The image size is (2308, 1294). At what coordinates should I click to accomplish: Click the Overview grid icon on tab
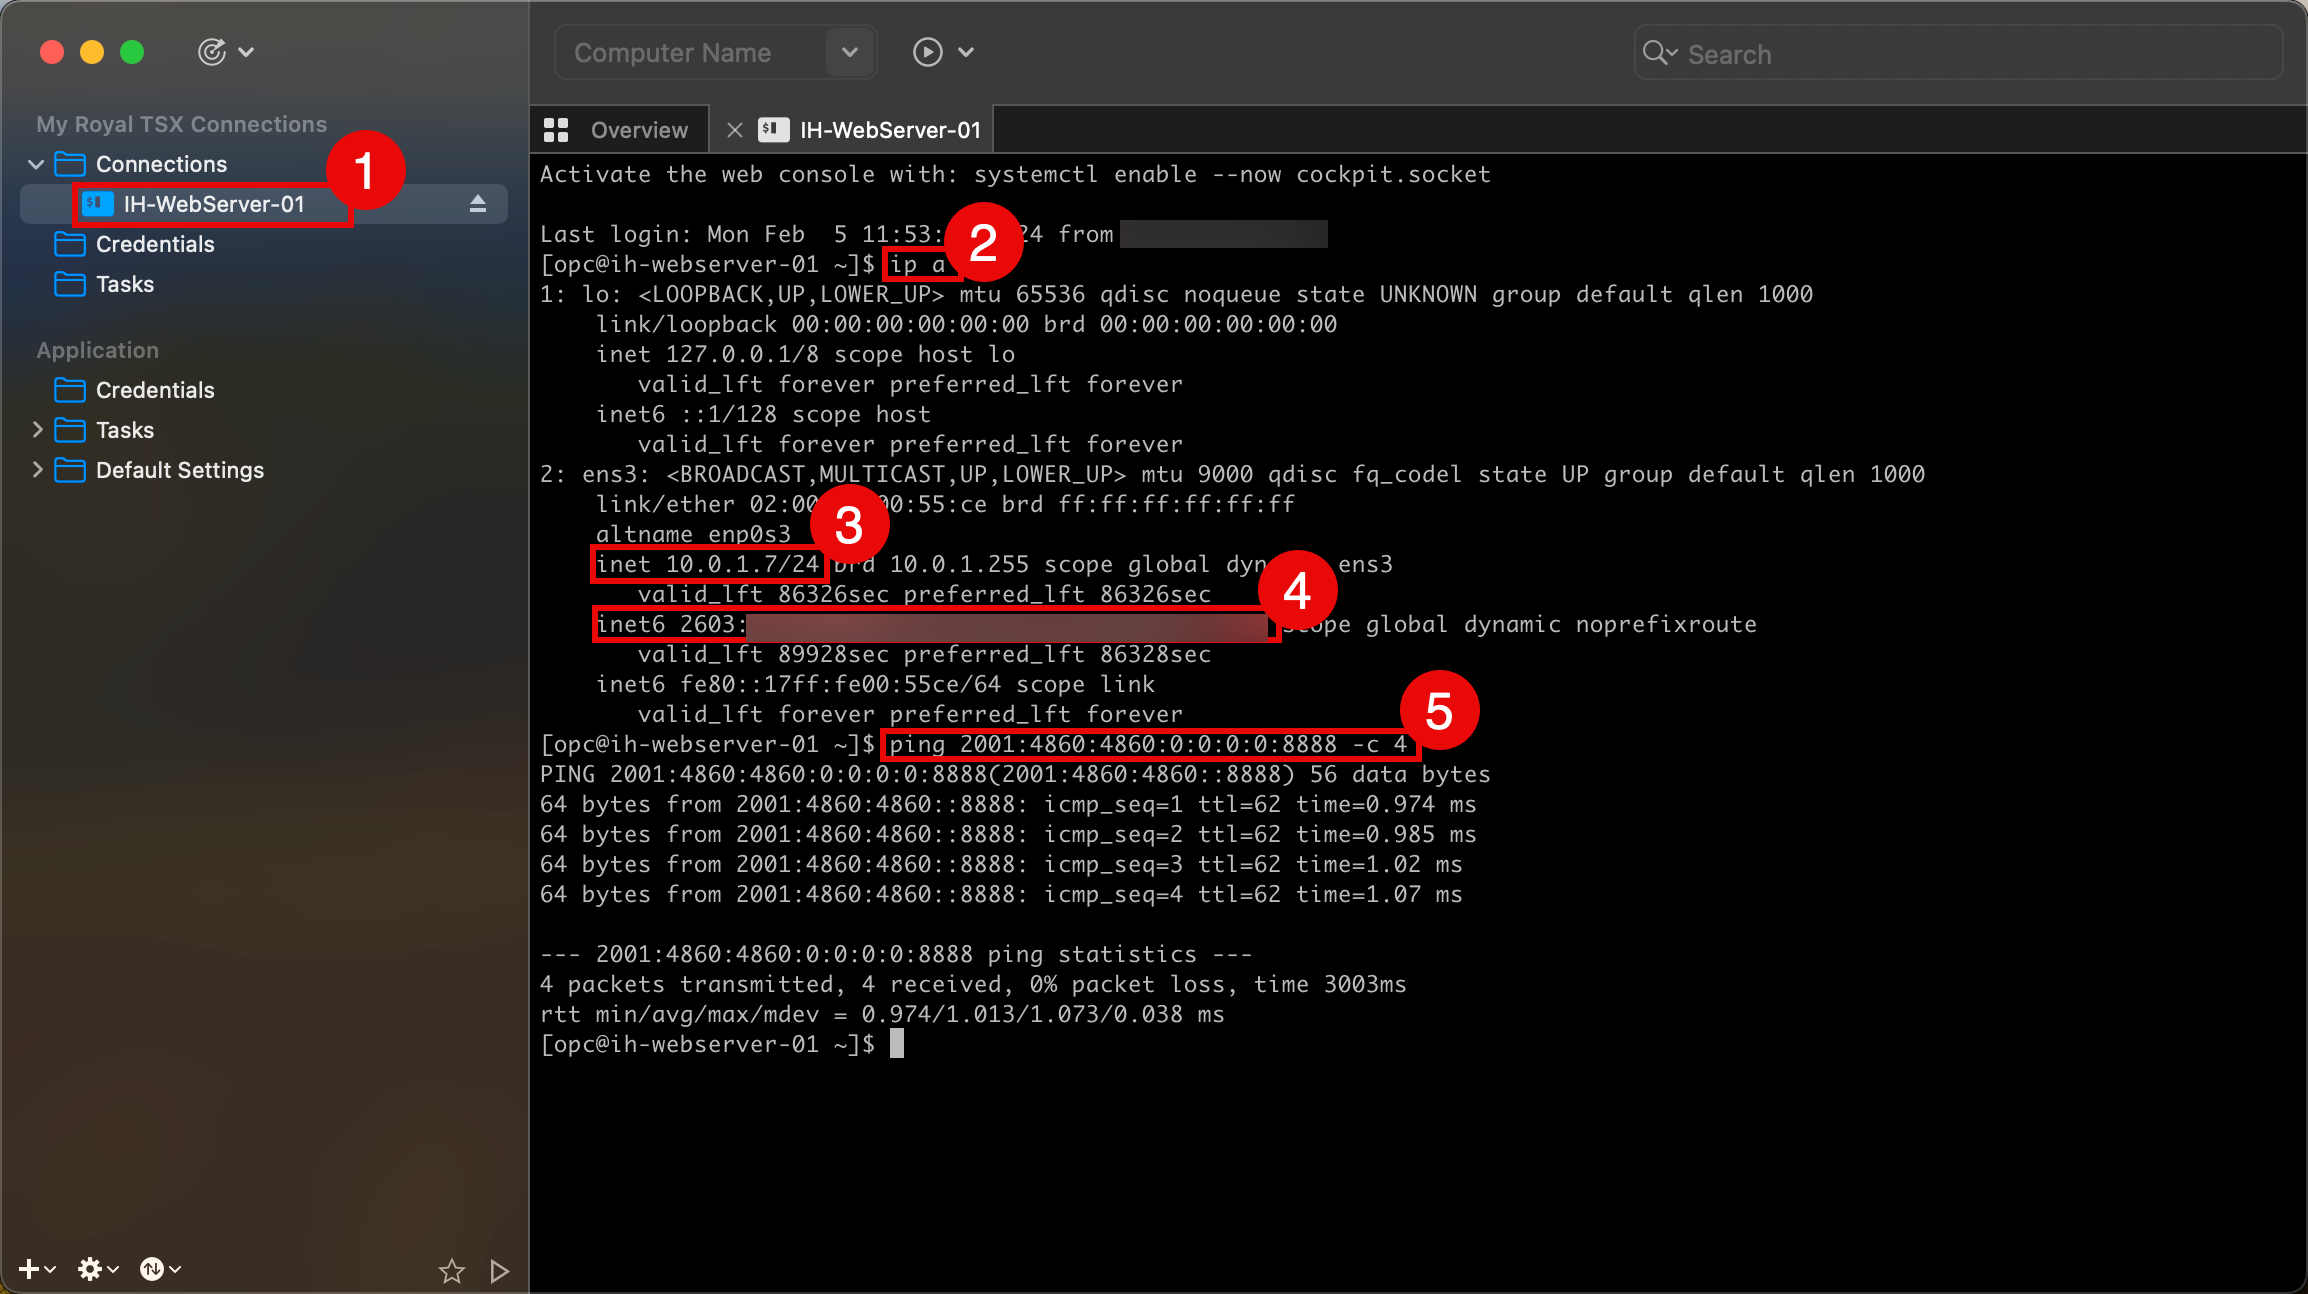[556, 130]
